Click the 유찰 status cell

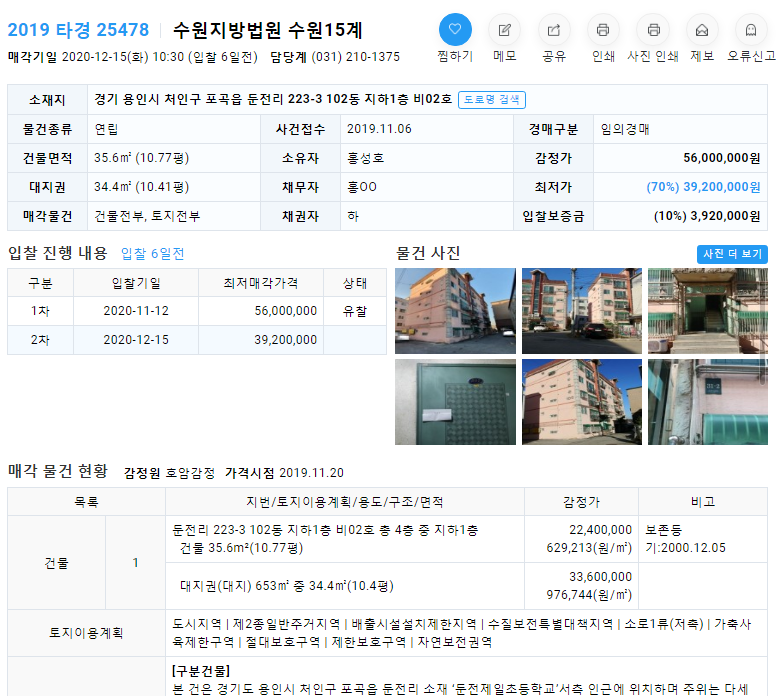tap(355, 311)
